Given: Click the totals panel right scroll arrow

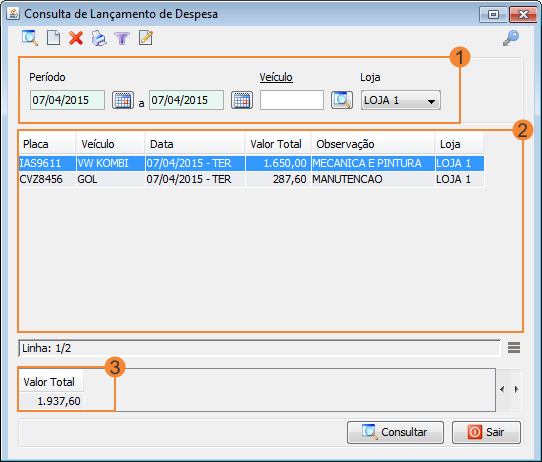Looking at the screenshot, I should coord(517,389).
